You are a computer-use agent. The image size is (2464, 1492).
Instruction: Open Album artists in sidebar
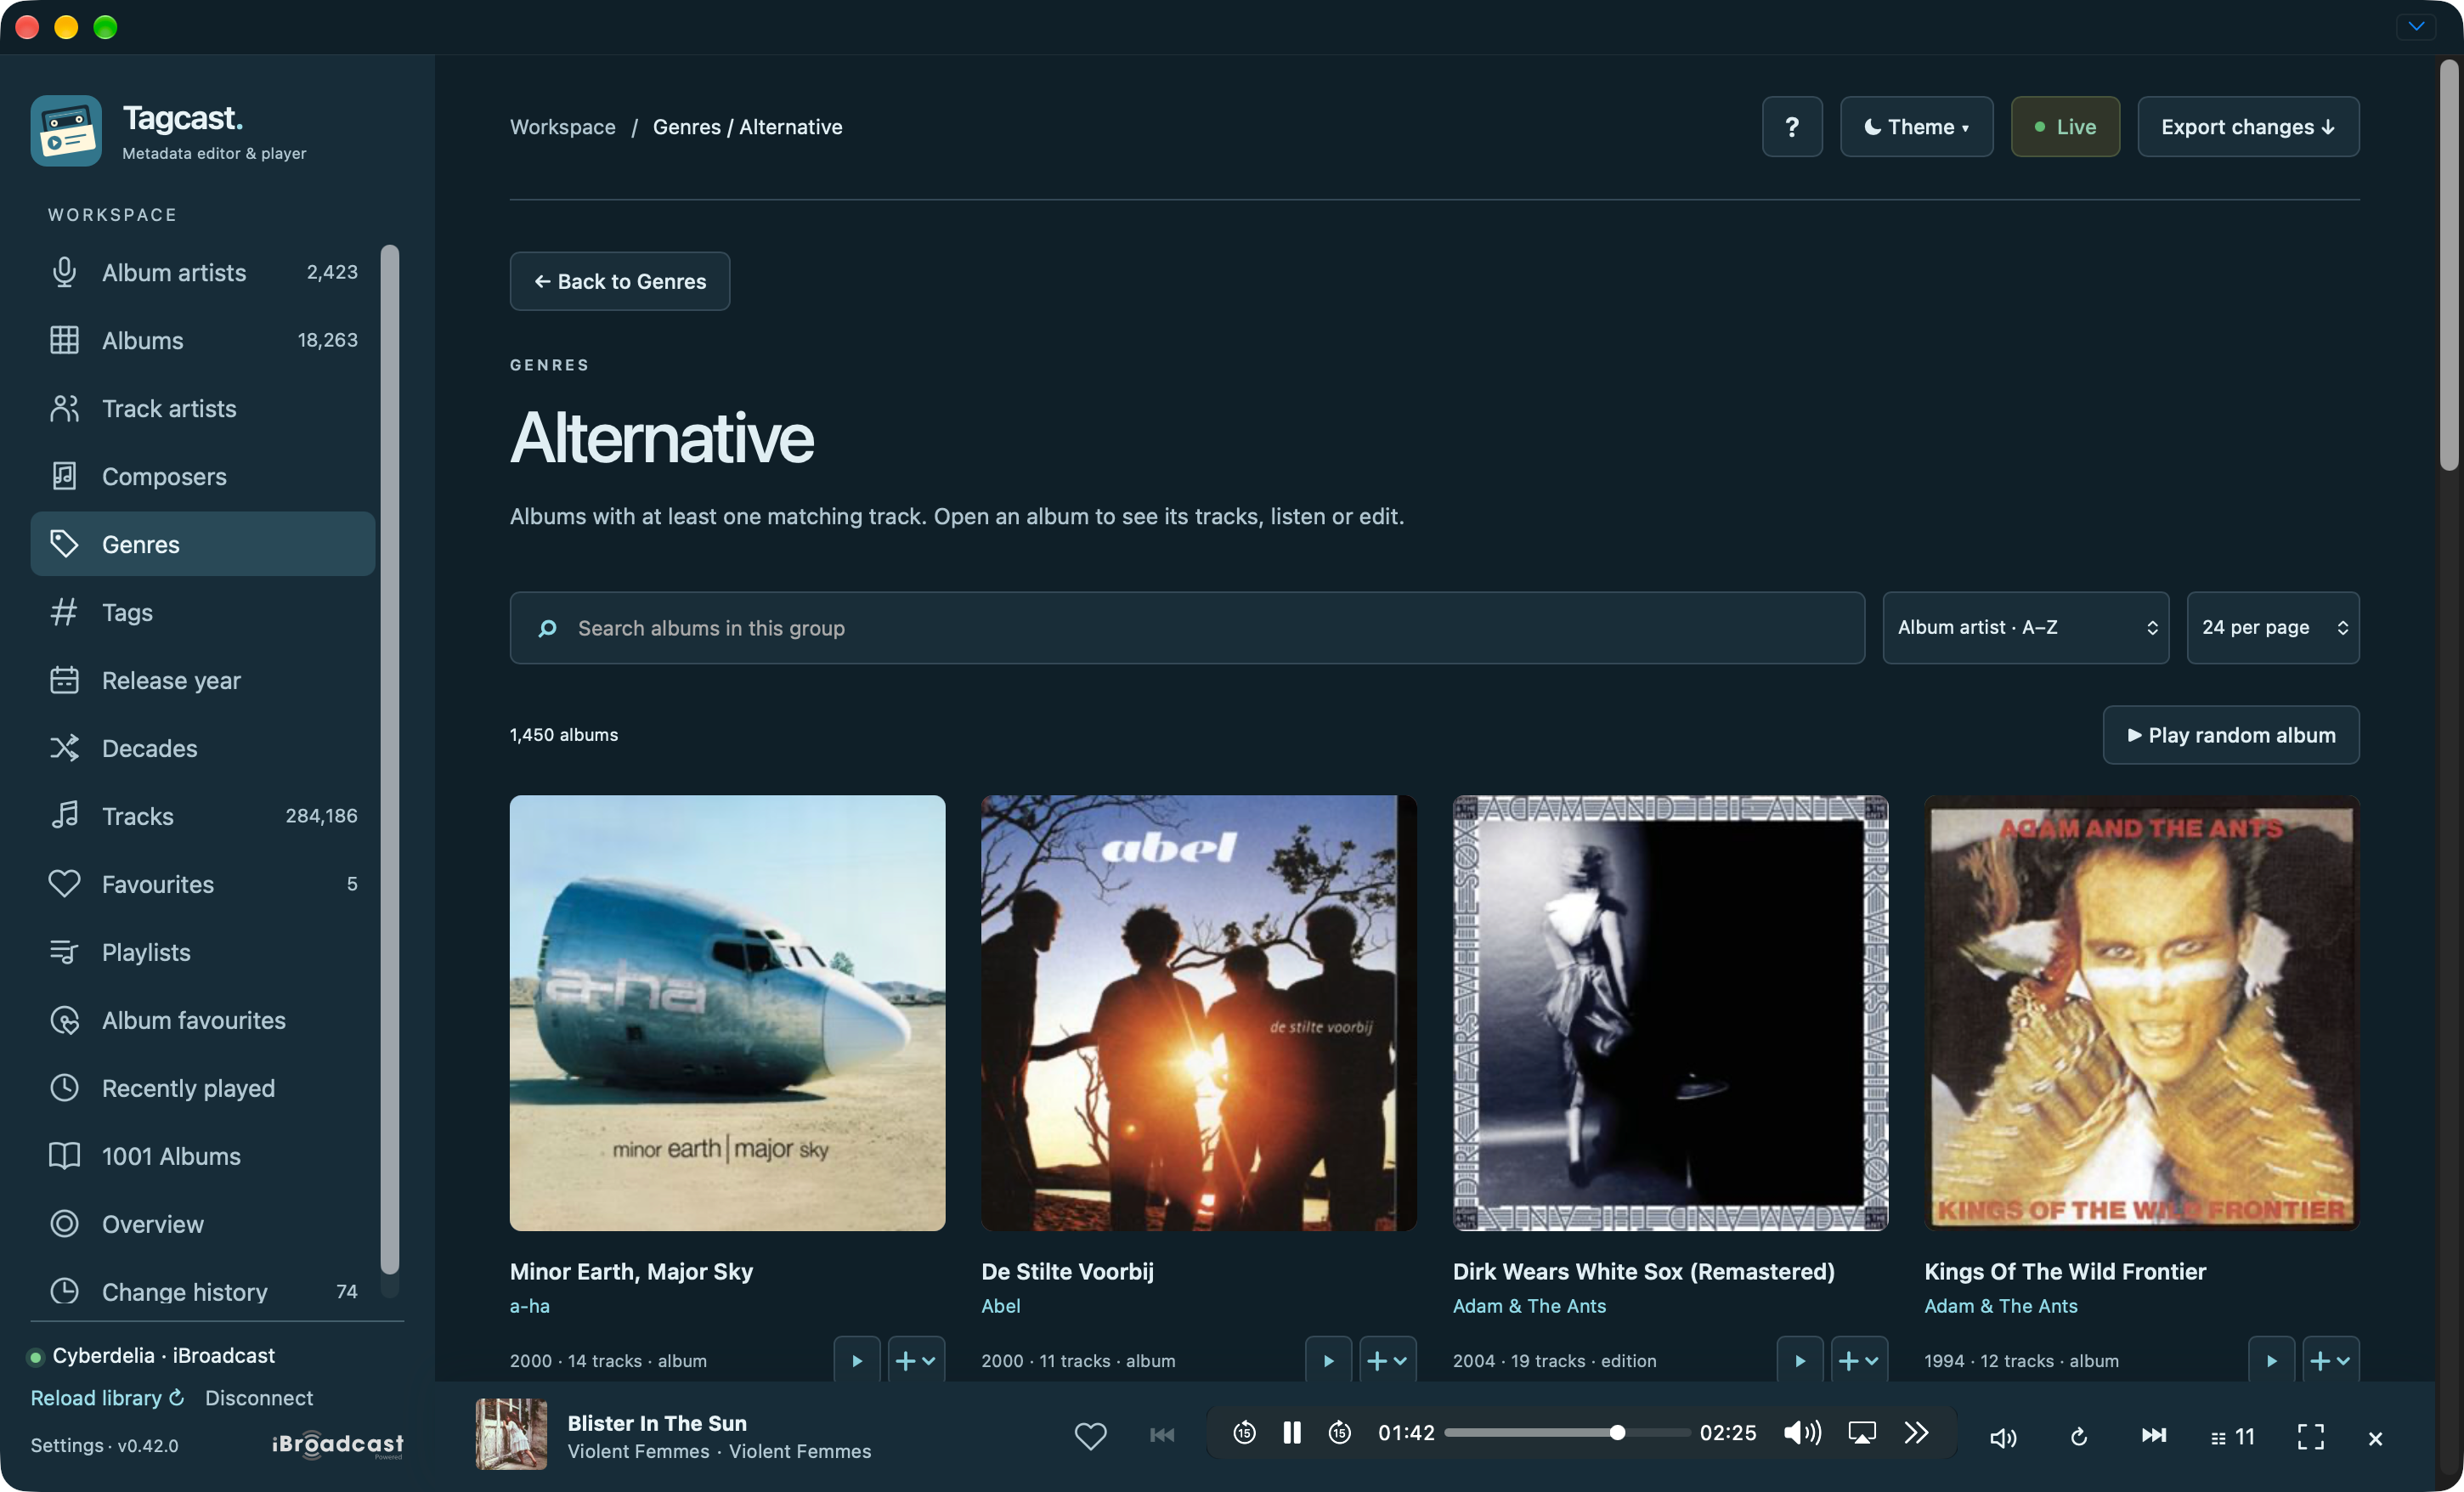(x=203, y=272)
